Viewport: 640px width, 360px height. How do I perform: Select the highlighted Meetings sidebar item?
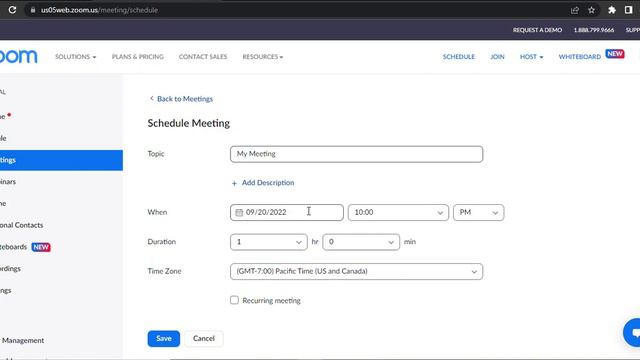[x=61, y=160]
